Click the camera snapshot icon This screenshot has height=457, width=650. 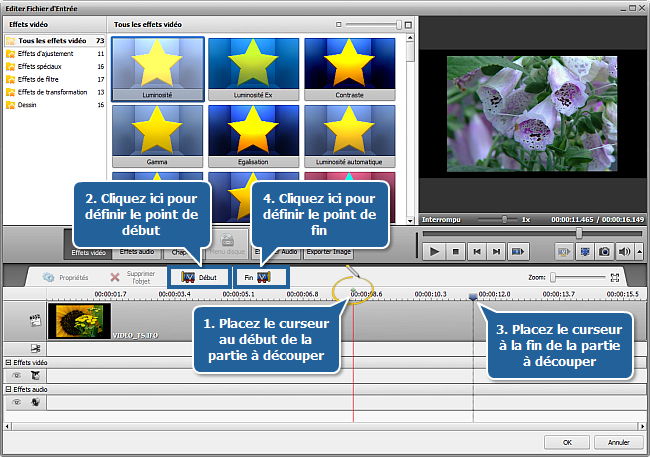point(604,252)
